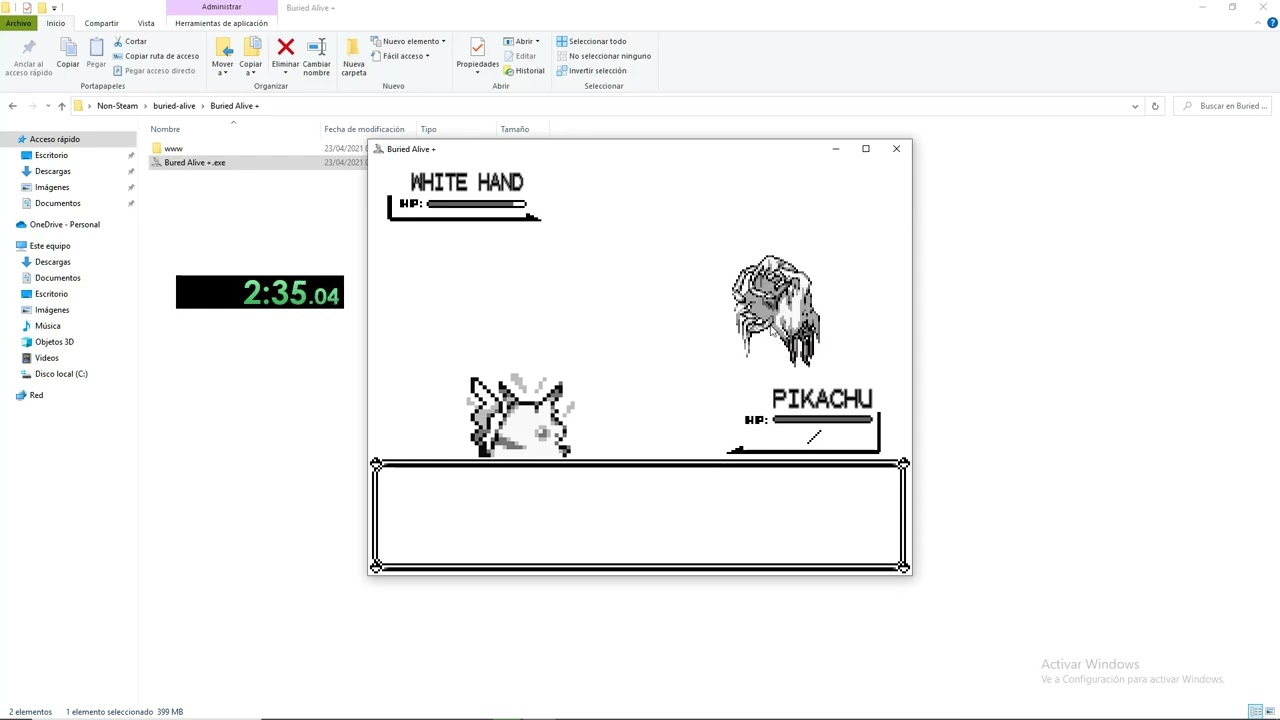1280x720 pixels.
Task: Select the Buried Alive +.exe file
Action: coord(258,162)
